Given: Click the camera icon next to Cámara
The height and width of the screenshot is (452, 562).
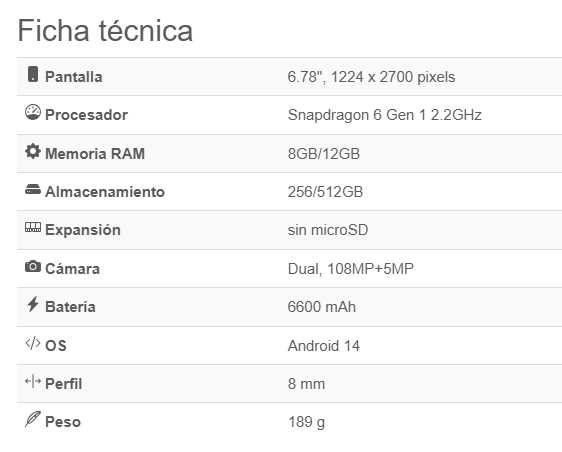Looking at the screenshot, I should click(x=33, y=266).
